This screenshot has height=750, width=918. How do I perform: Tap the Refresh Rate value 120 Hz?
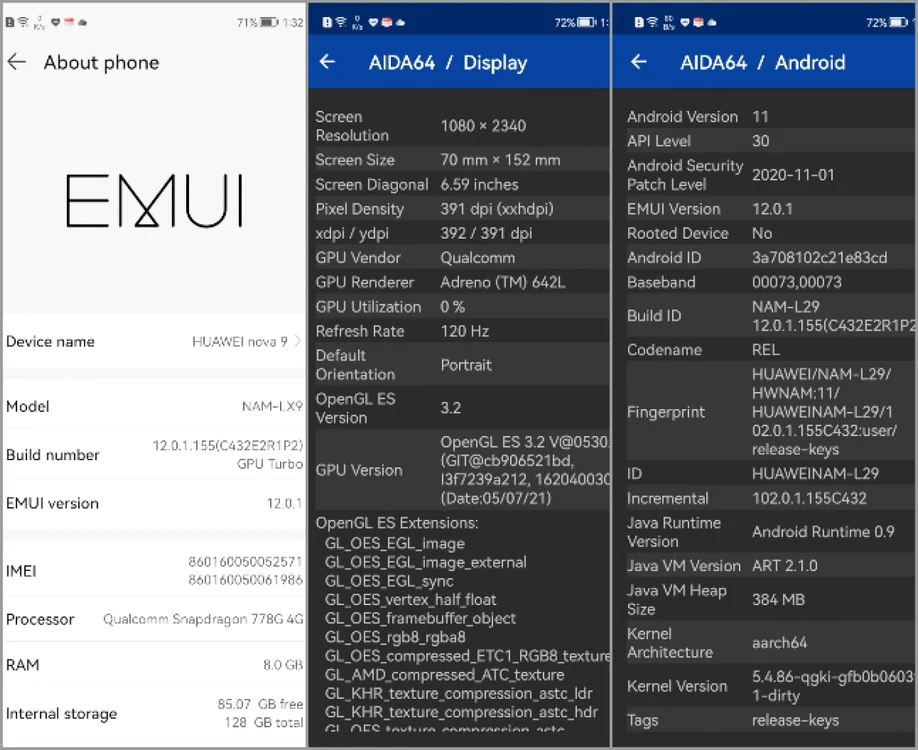[x=464, y=331]
